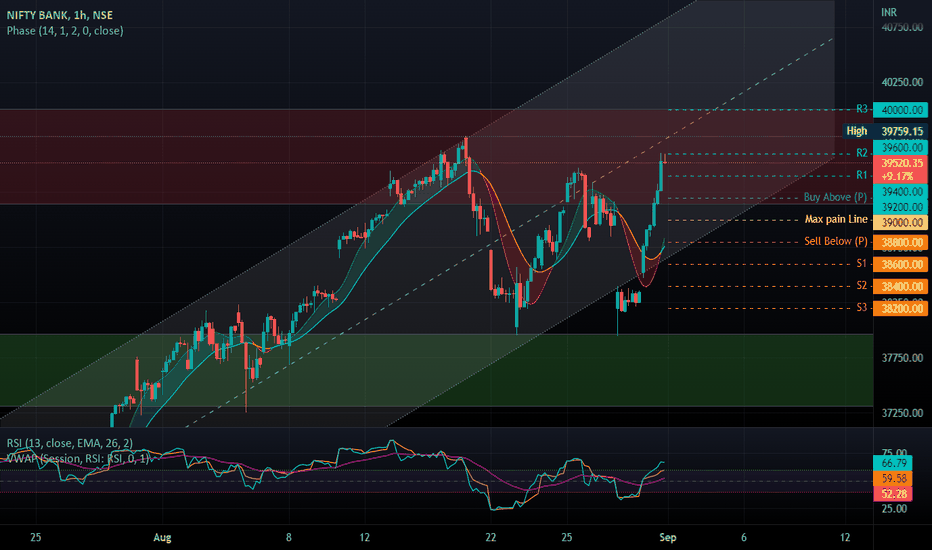This screenshot has width=932, height=550.
Task: Click the INR currency label
Action: pyautogui.click(x=889, y=12)
